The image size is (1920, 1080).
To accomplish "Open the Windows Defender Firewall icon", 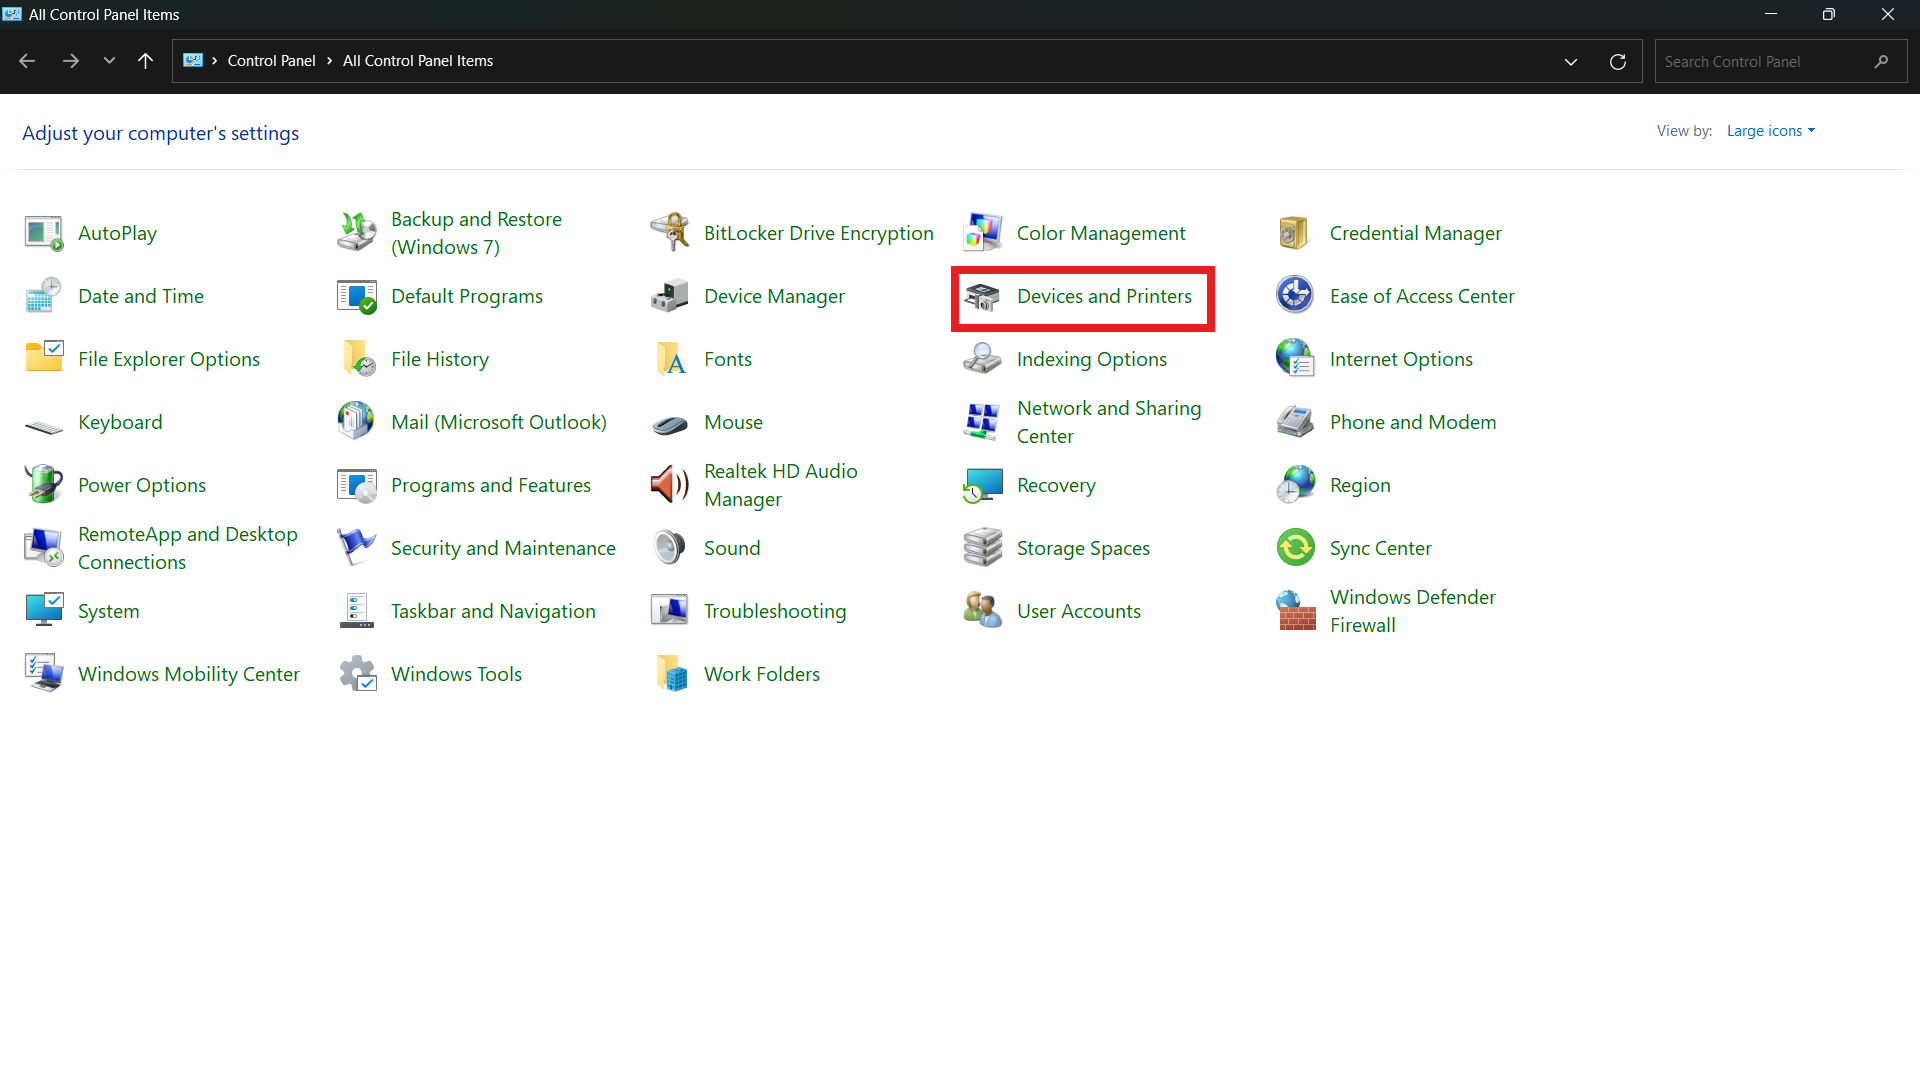I will [1295, 611].
